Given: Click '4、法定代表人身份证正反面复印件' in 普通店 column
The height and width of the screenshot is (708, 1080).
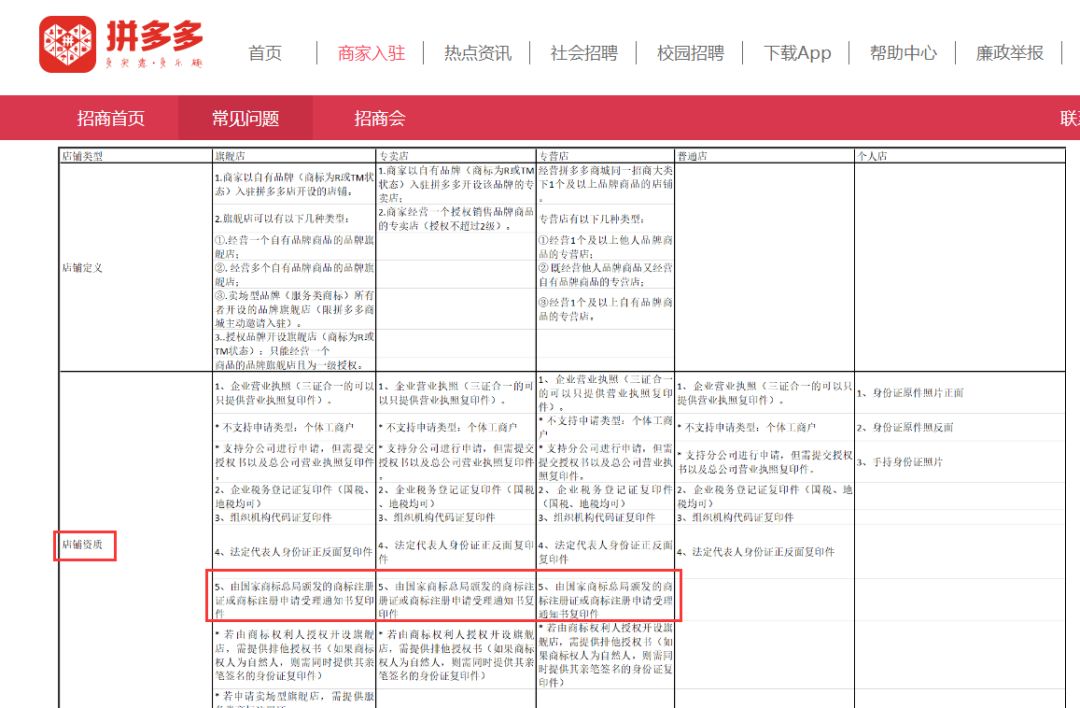Looking at the screenshot, I should pyautogui.click(x=756, y=551).
